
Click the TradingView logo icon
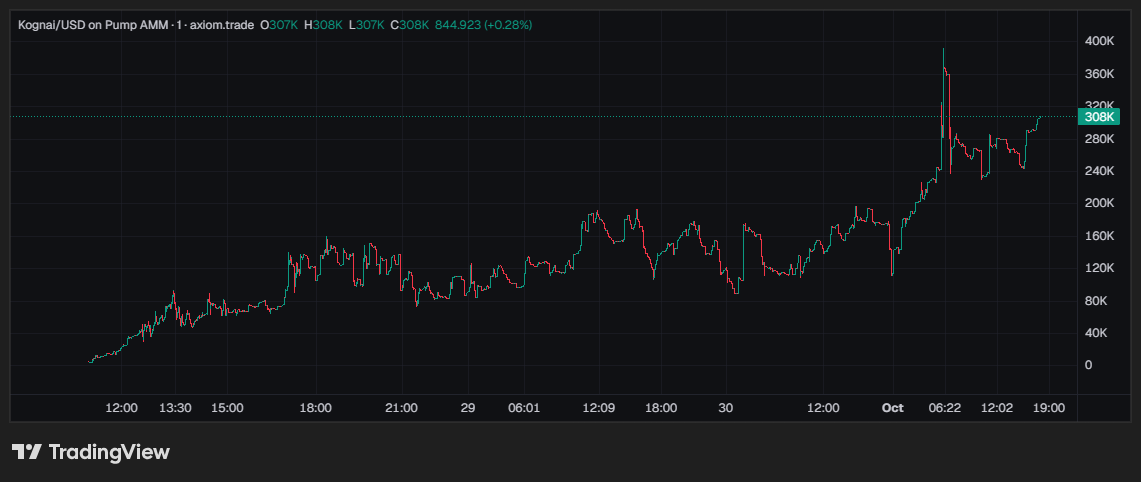coord(26,452)
